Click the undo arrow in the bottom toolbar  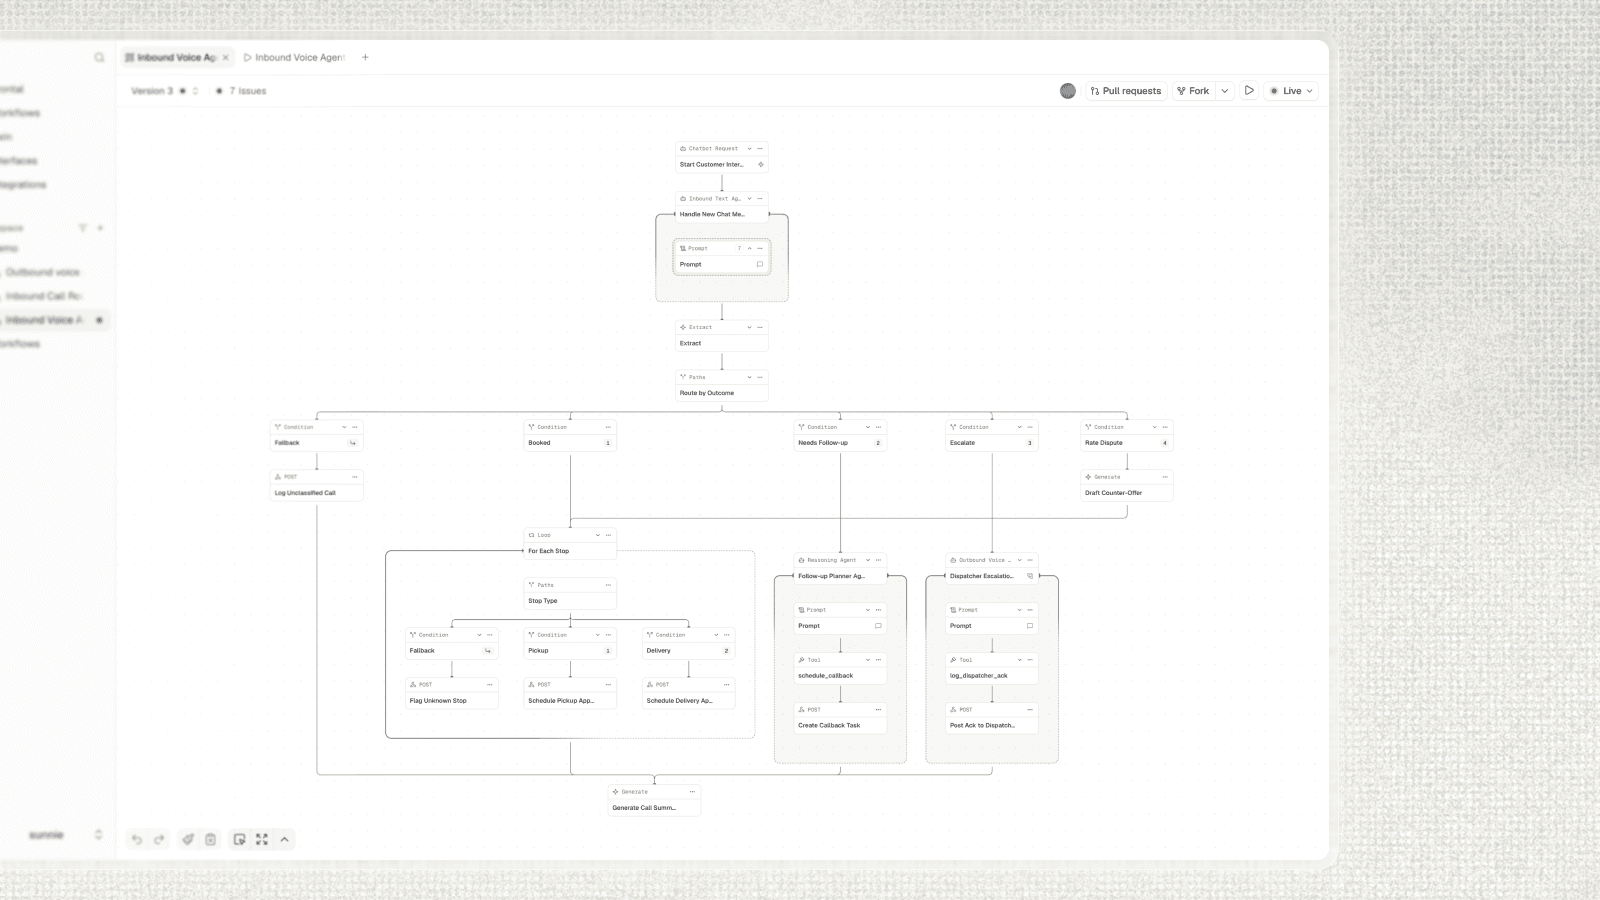pyautogui.click(x=137, y=839)
